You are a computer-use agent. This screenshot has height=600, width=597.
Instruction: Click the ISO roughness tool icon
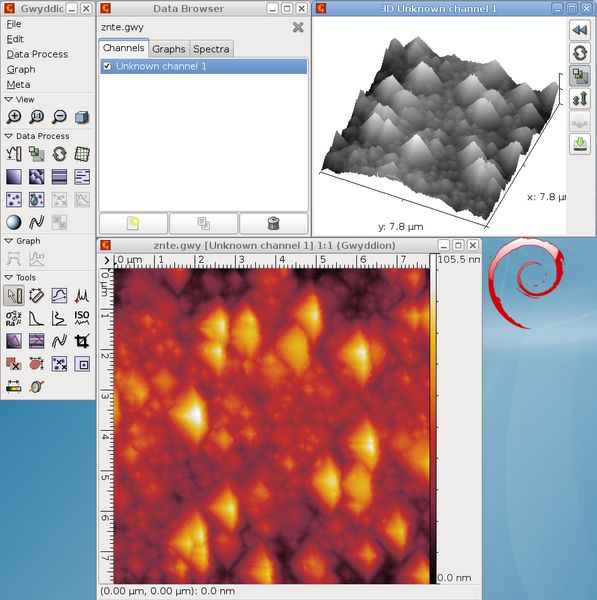coord(82,318)
